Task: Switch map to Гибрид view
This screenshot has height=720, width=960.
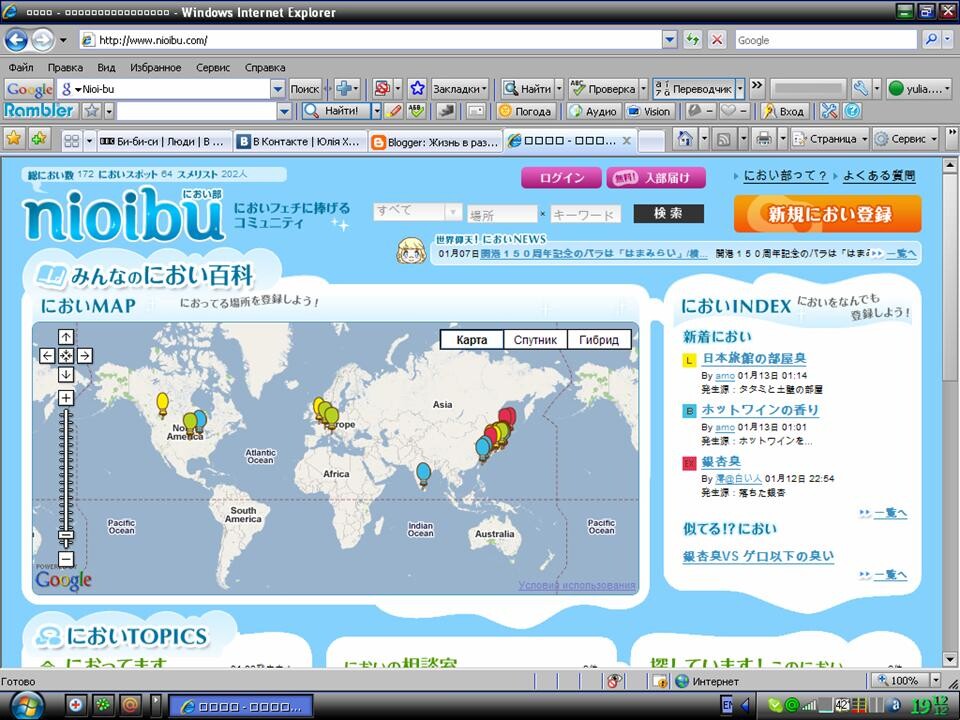Action: [x=599, y=340]
